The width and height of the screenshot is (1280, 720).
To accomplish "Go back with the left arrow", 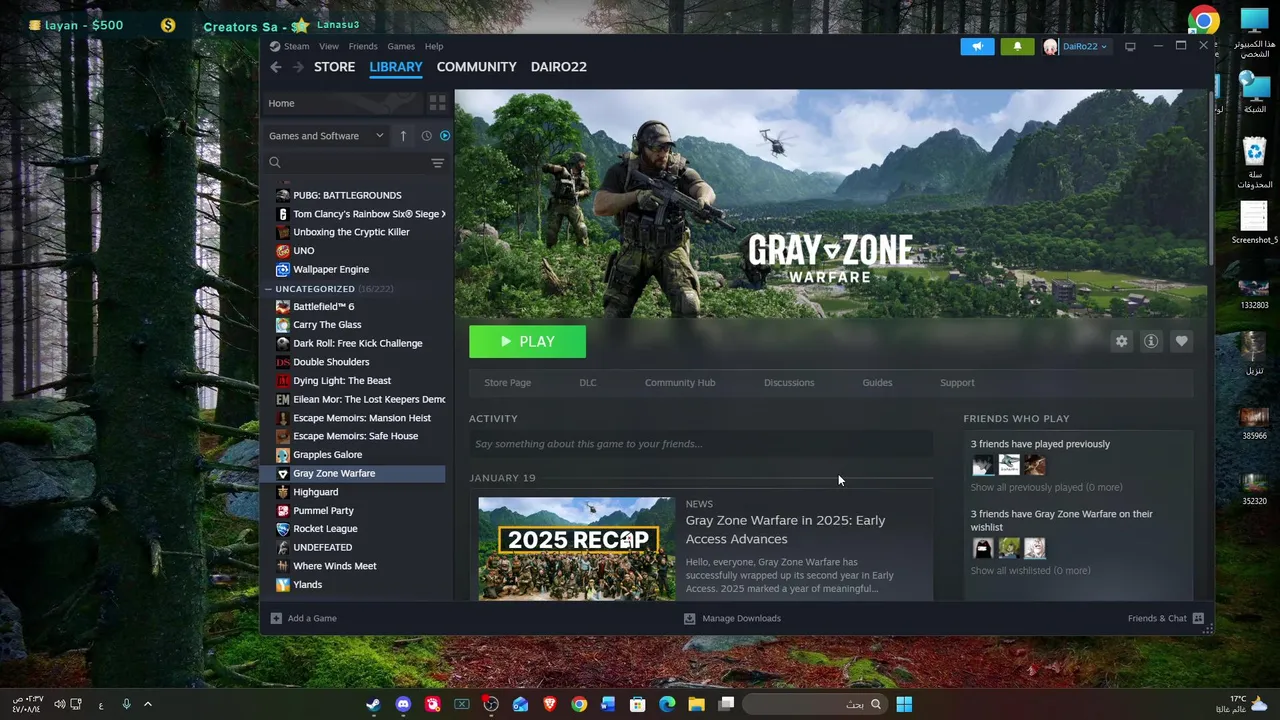I will 276,67.
